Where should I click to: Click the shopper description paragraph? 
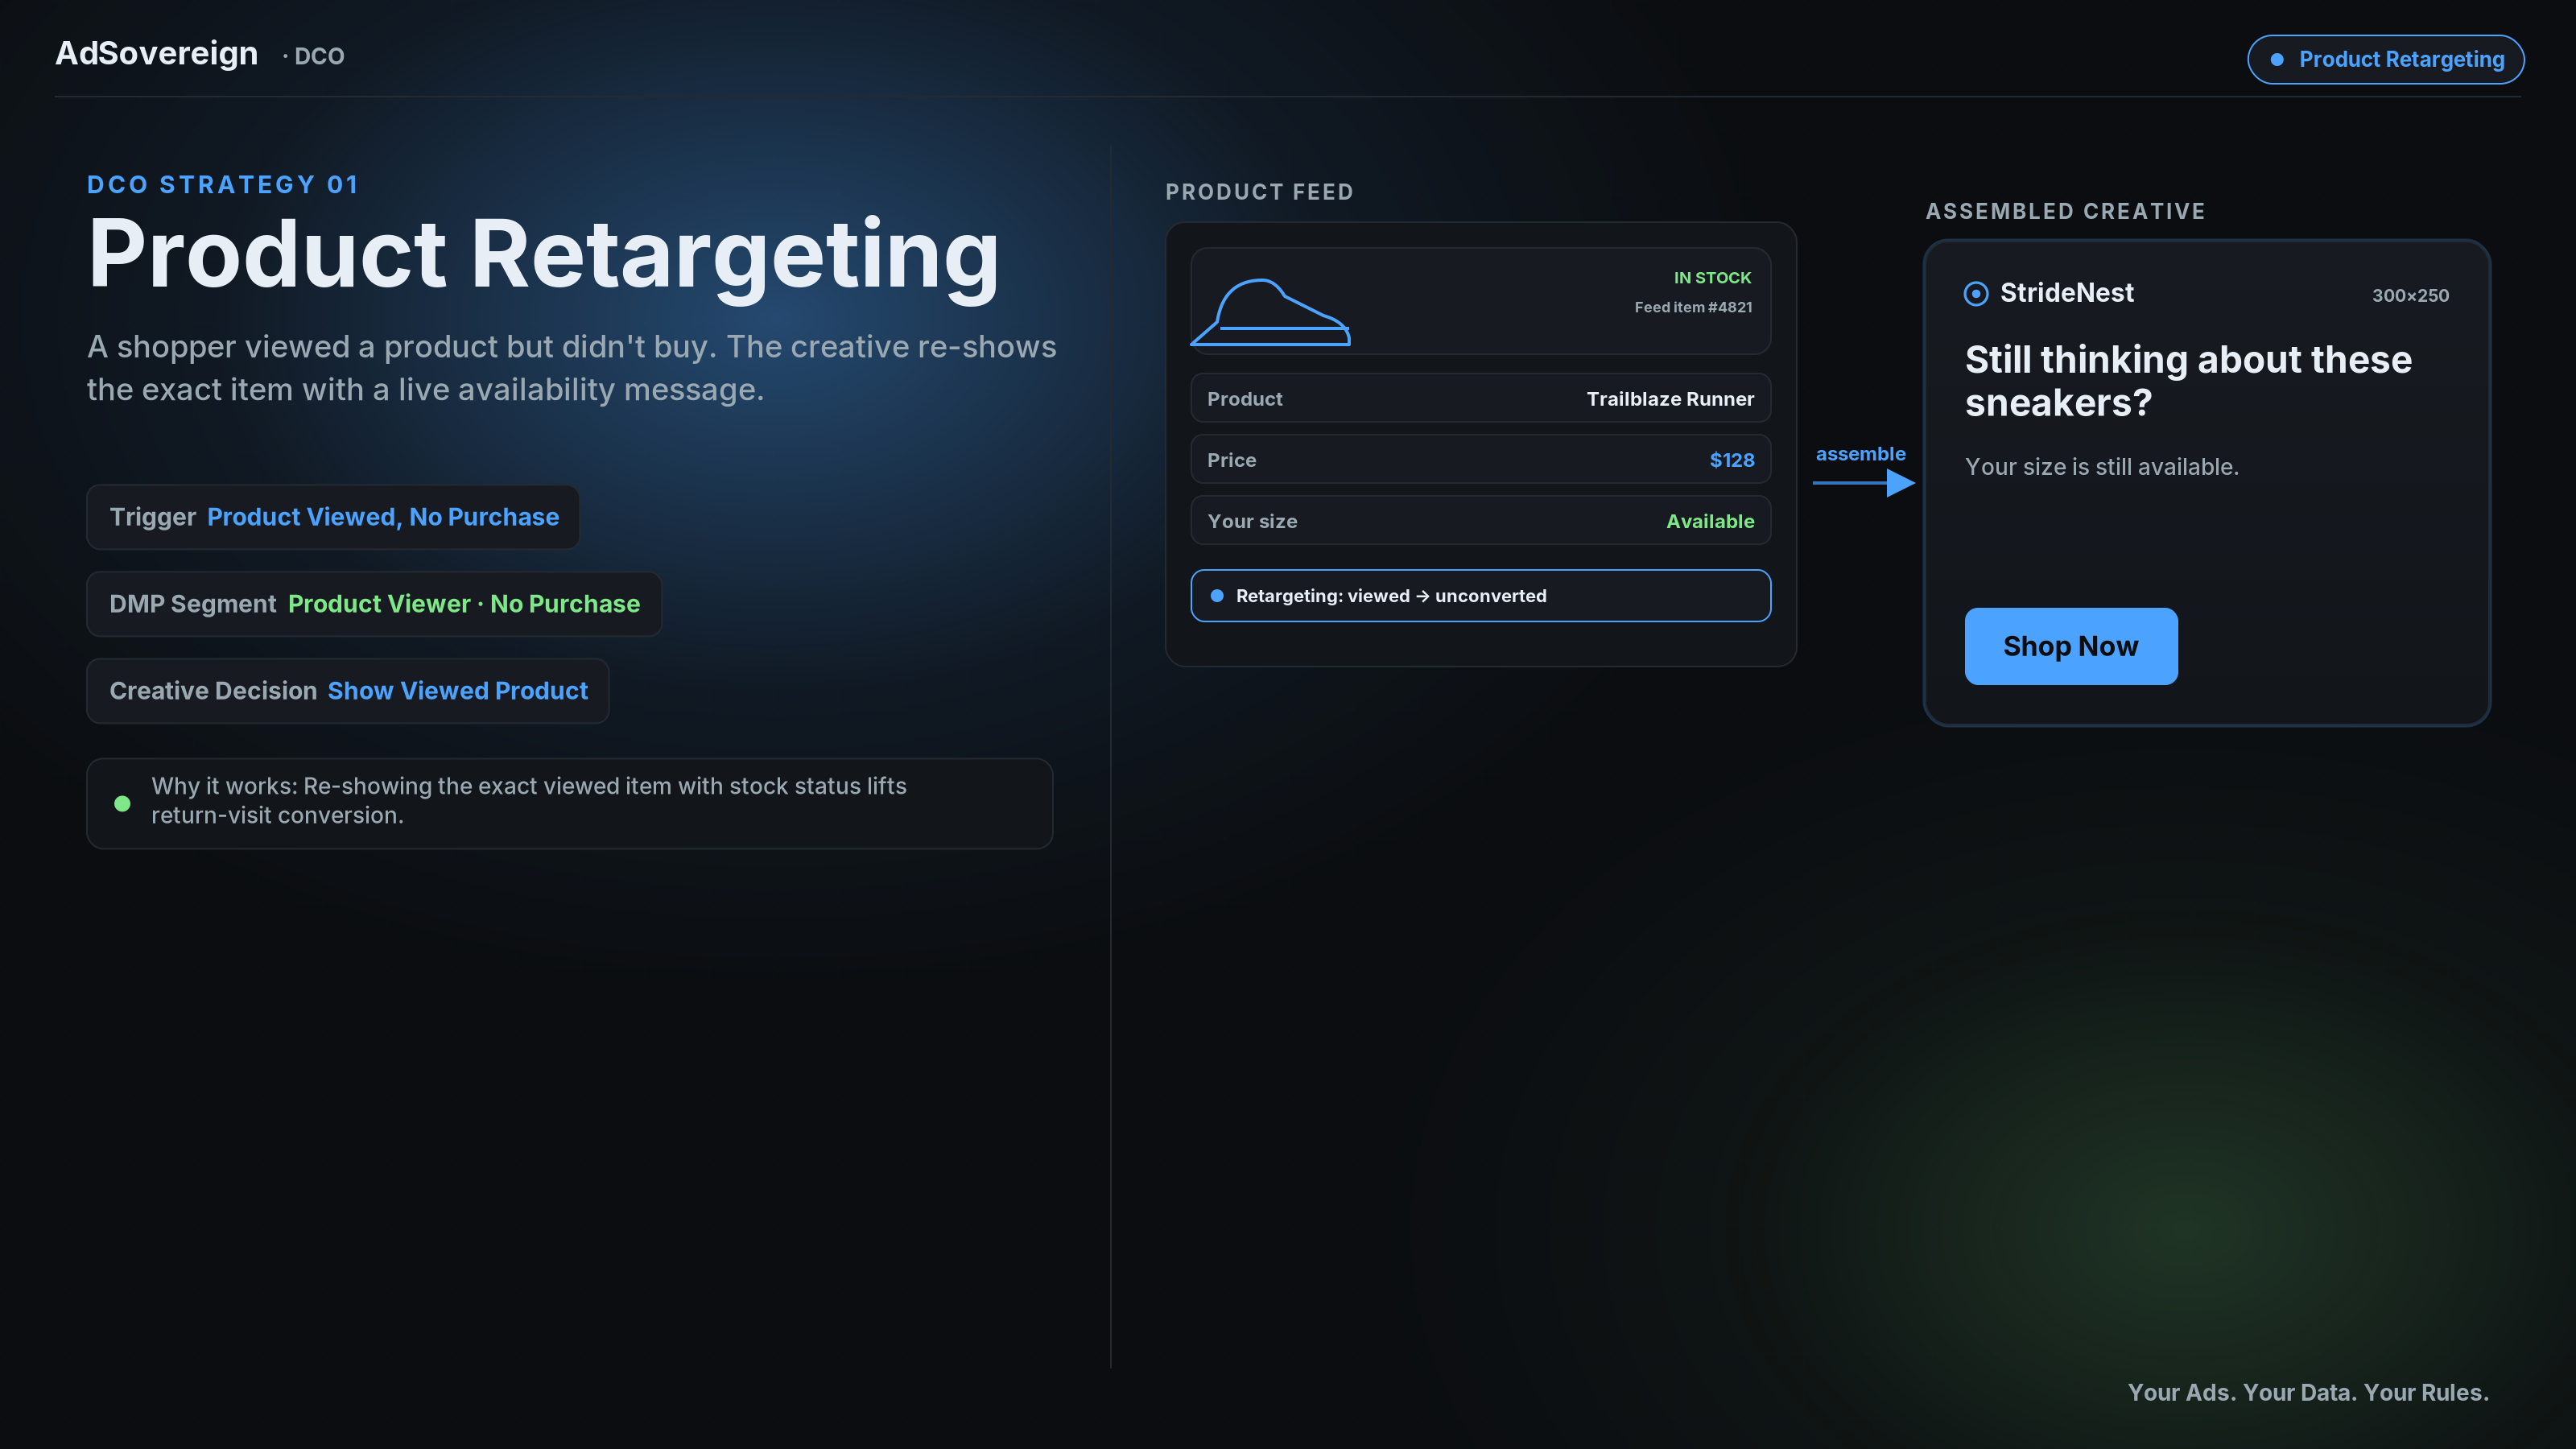[x=571, y=368]
